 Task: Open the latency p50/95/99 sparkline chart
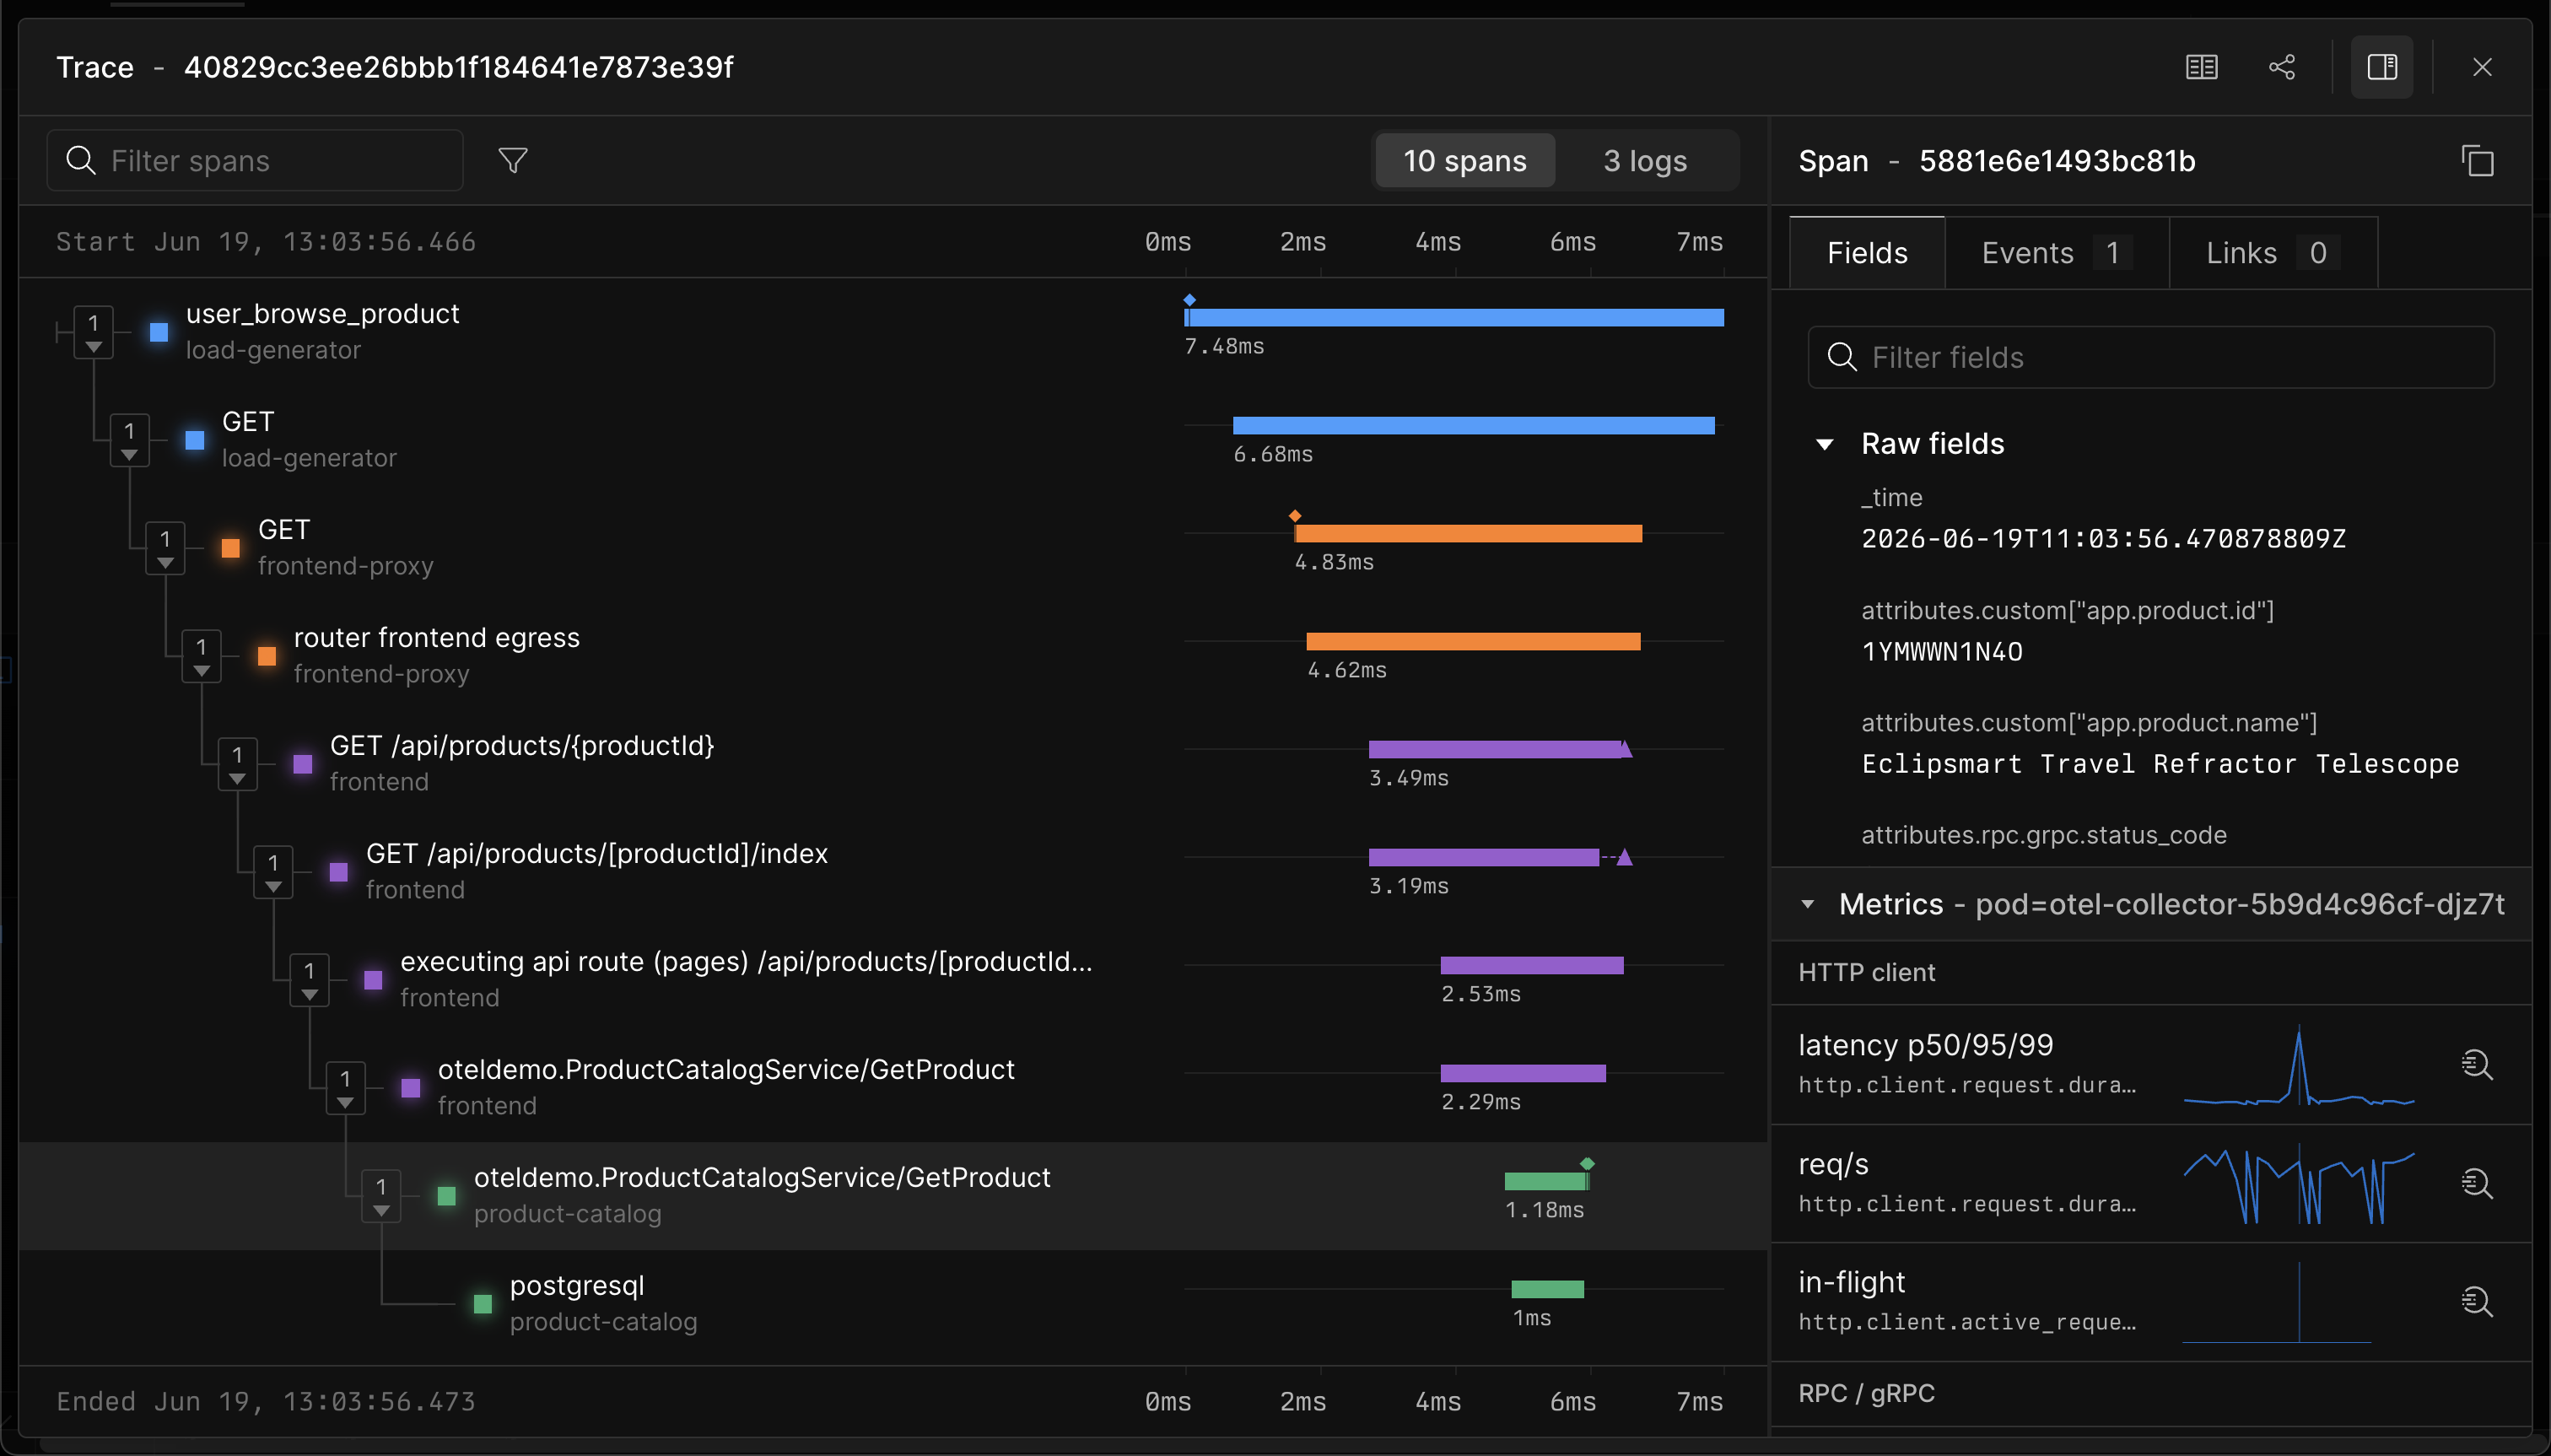[x=2299, y=1065]
